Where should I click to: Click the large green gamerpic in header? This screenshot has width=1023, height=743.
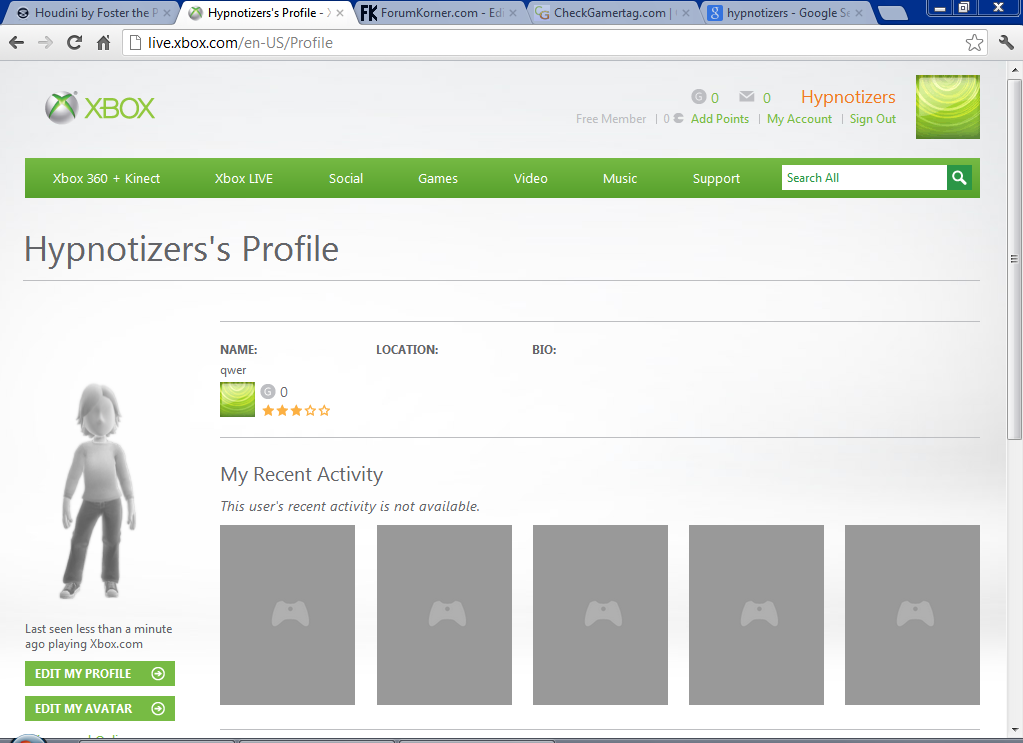(x=947, y=107)
